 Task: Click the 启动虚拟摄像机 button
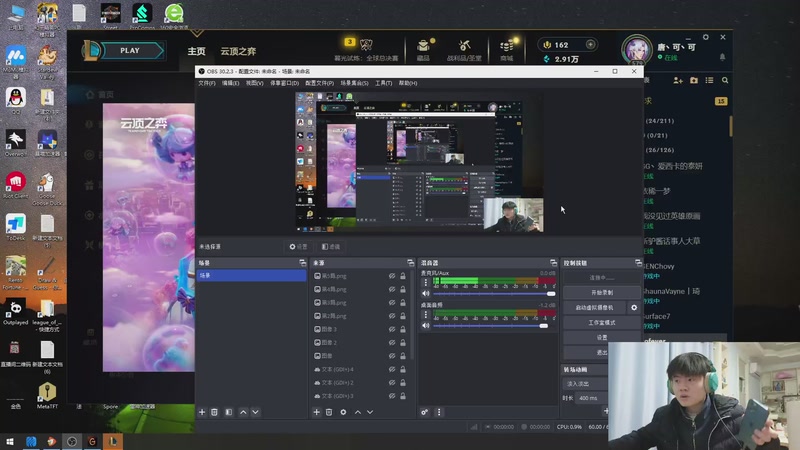[594, 308]
